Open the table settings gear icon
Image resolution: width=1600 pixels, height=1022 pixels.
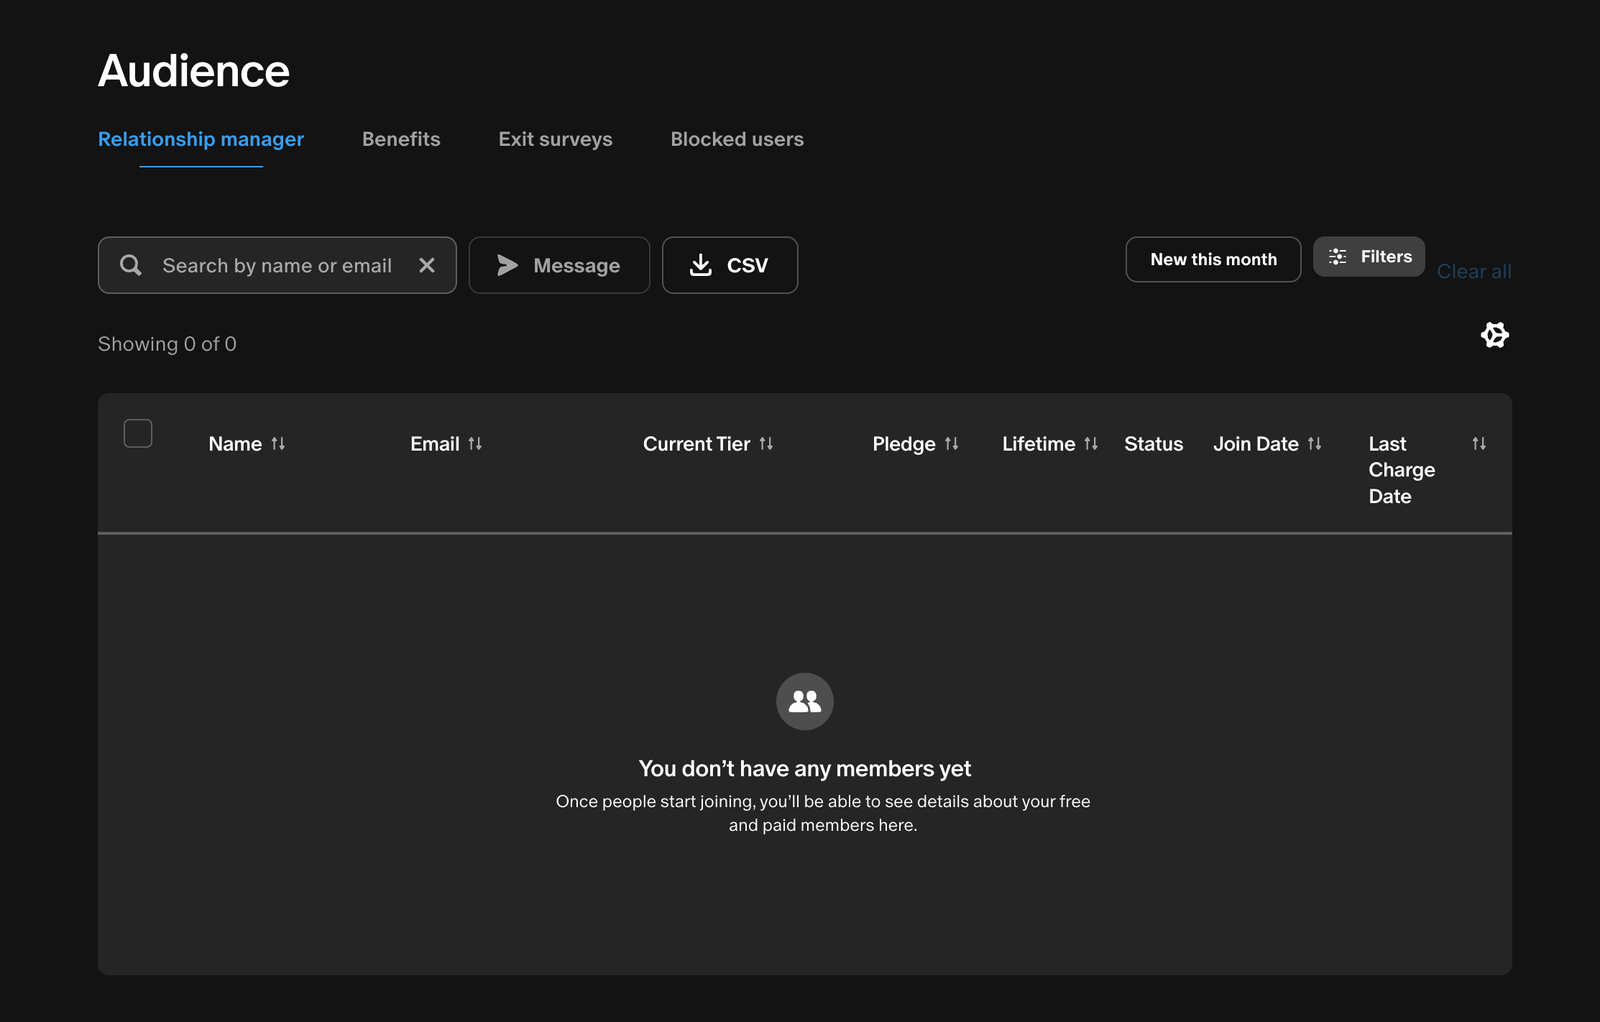point(1494,335)
